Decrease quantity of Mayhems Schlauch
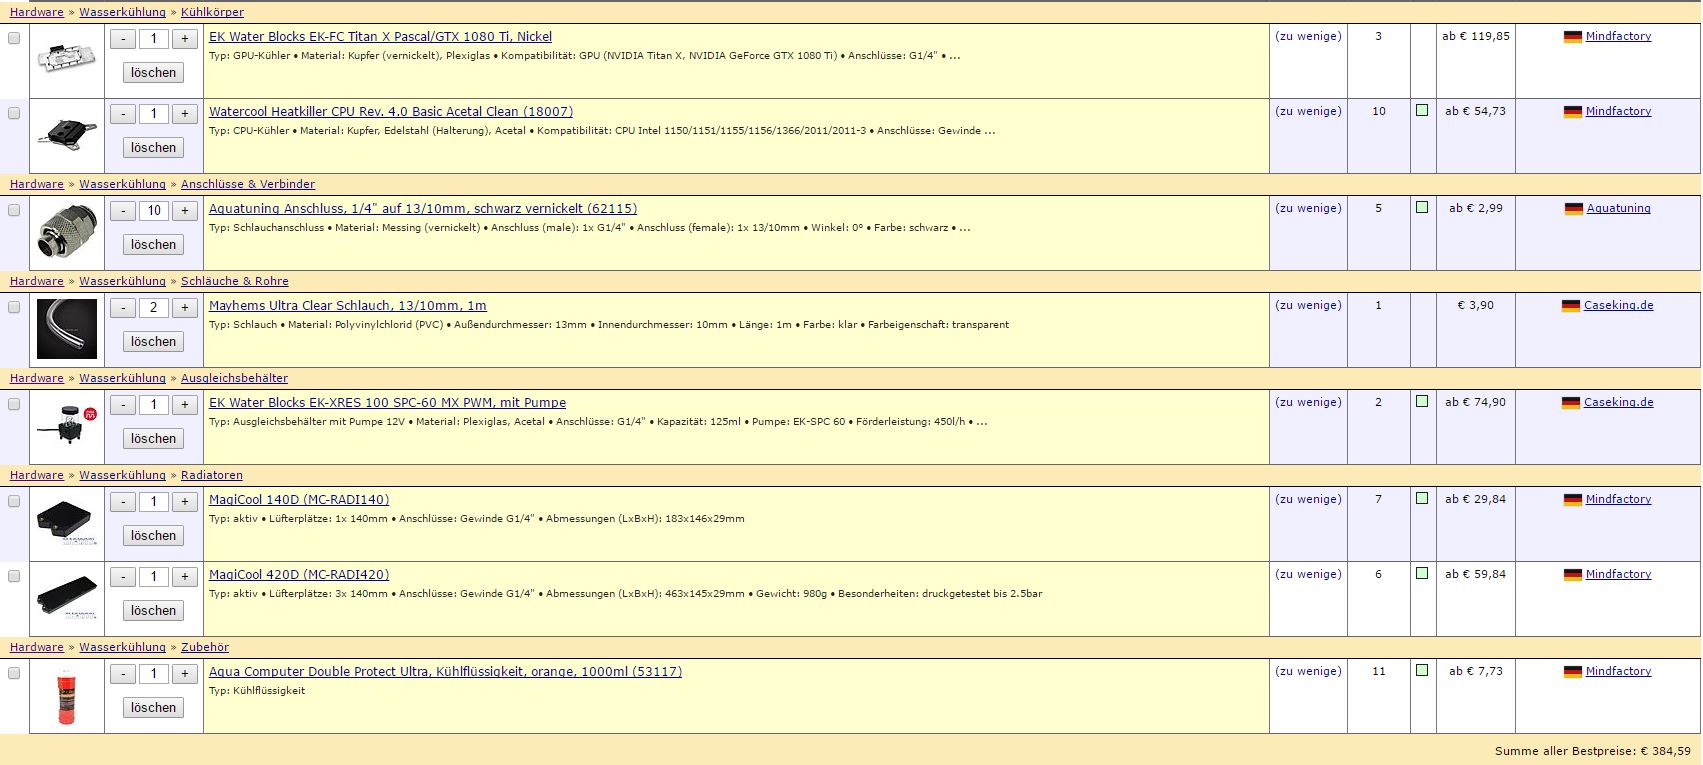Screen dimensions: 1703x765 (x=123, y=308)
